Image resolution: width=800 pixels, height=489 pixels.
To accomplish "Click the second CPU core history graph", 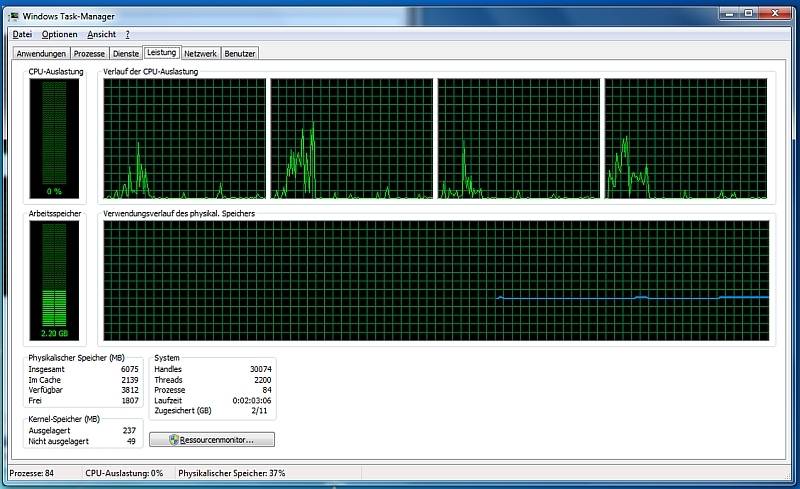I will click(352, 138).
